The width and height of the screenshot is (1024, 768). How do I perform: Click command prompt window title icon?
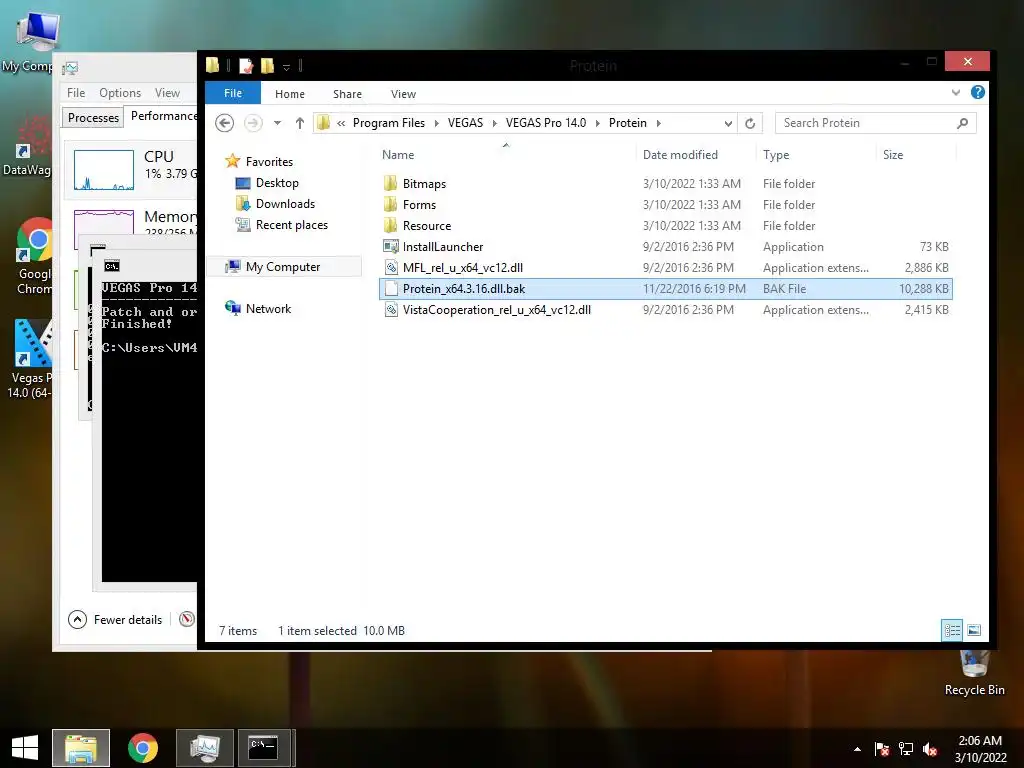pyautogui.click(x=112, y=266)
